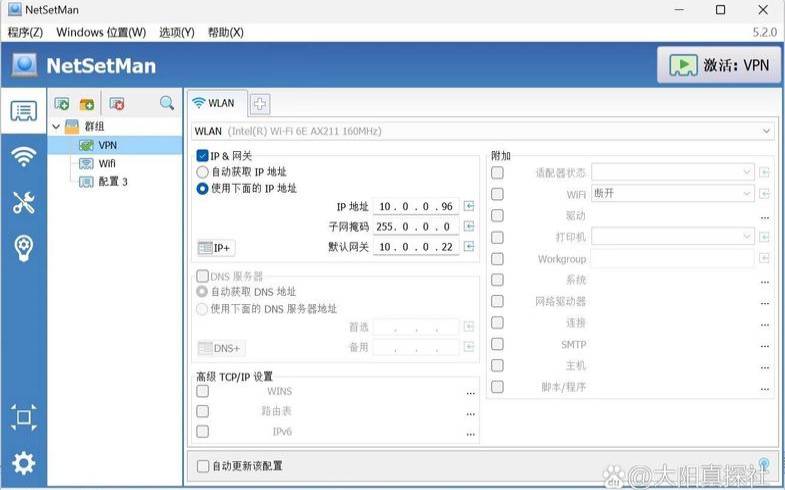Enable the WiFi checkbox under 附加

coord(497,194)
